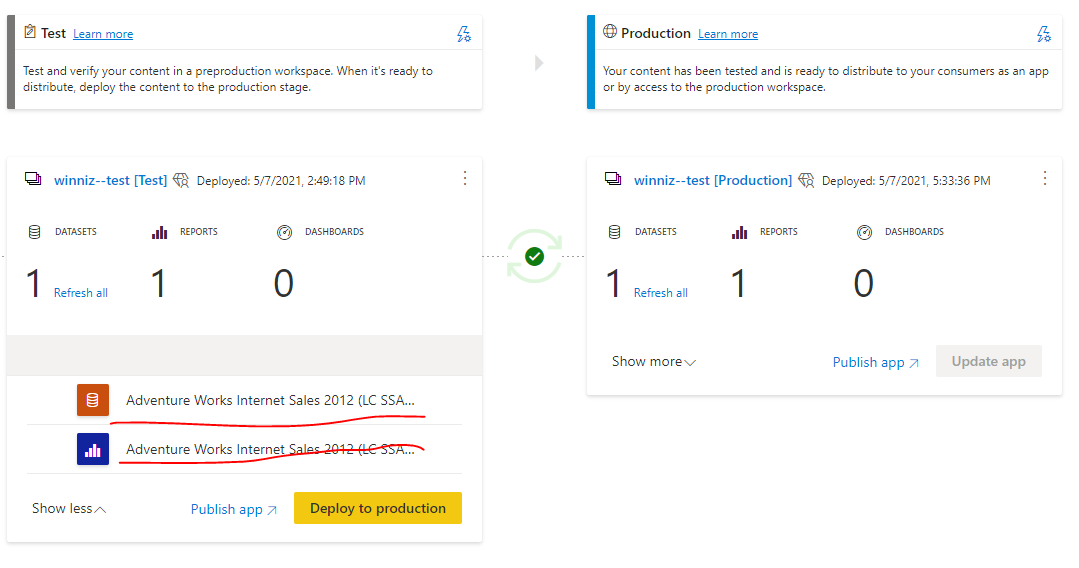Click the DATASETS label in the Production card
Screen dimensions: 1079x568
coord(656,232)
